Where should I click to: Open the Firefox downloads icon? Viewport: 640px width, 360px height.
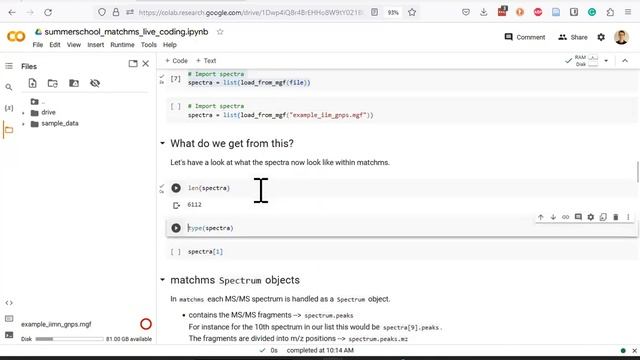(484, 12)
